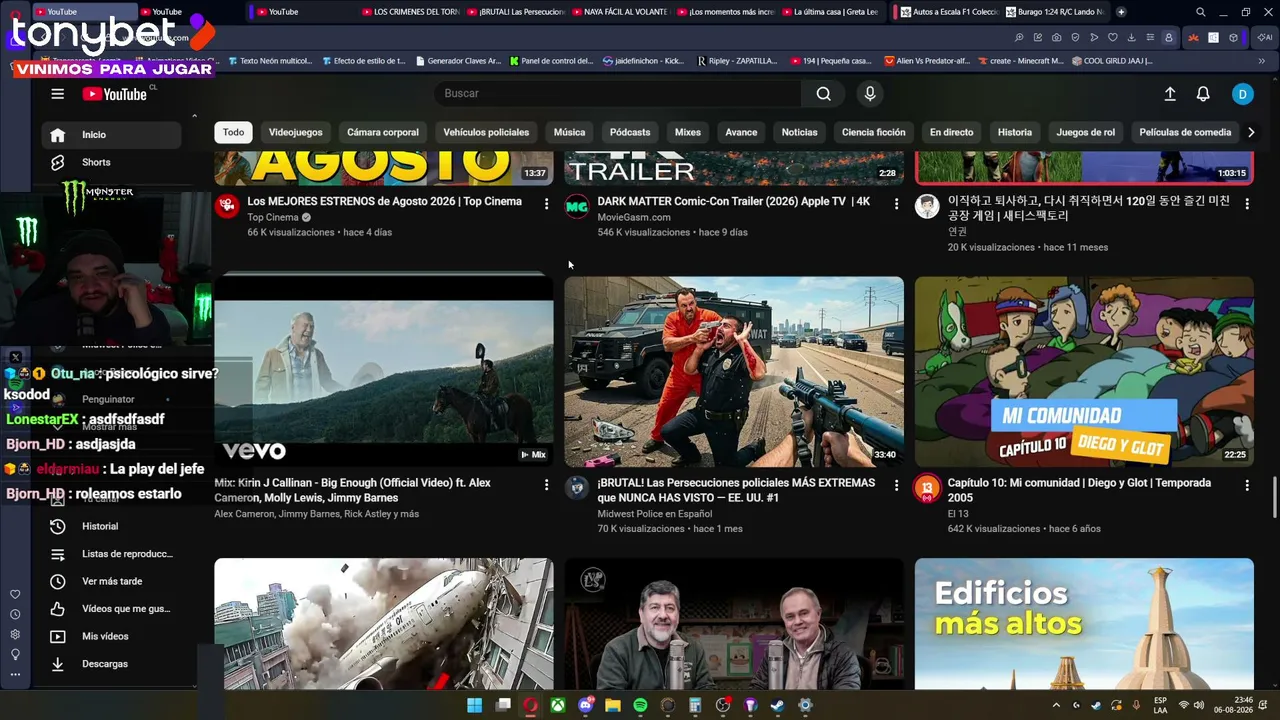Open the MovieGasm.com channel link
Screen dimensions: 1280x720
[634, 217]
